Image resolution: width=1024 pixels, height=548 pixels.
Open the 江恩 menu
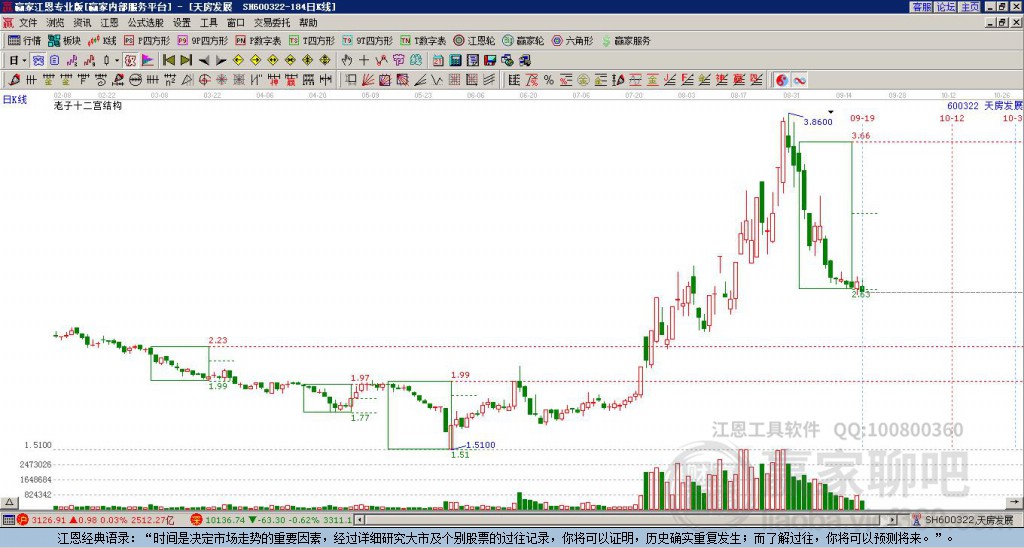tap(109, 23)
